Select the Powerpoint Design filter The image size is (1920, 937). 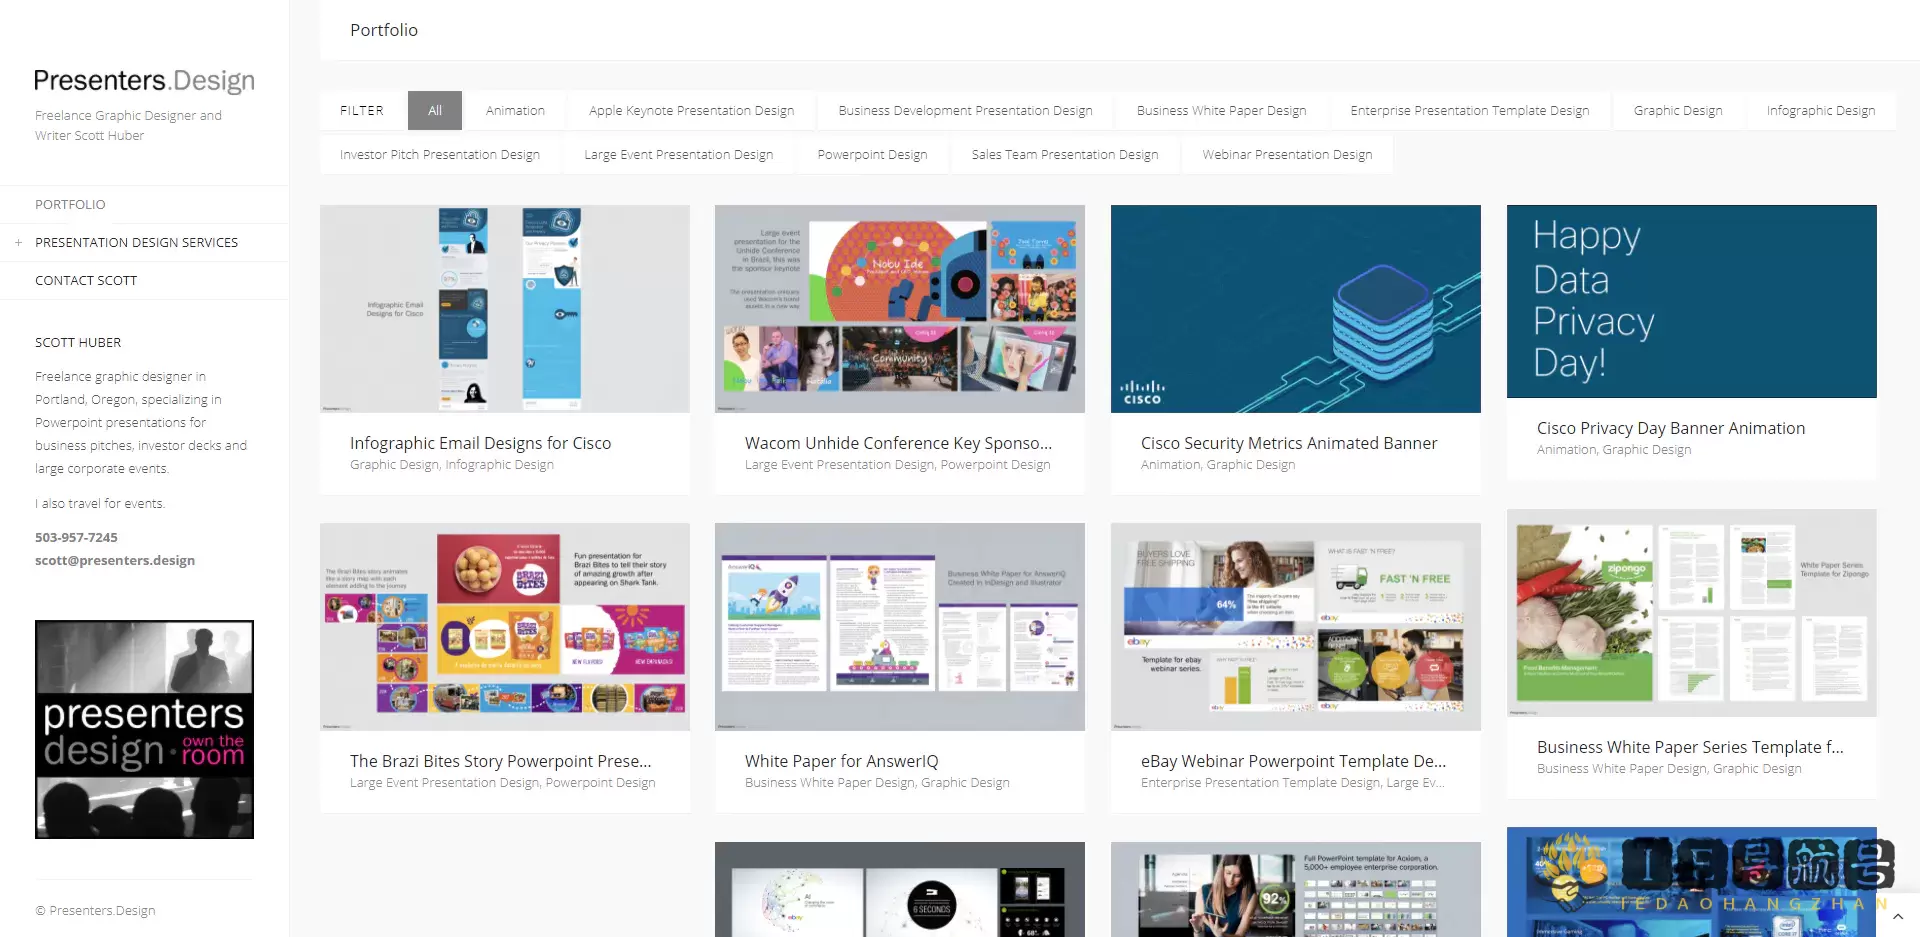click(x=872, y=154)
